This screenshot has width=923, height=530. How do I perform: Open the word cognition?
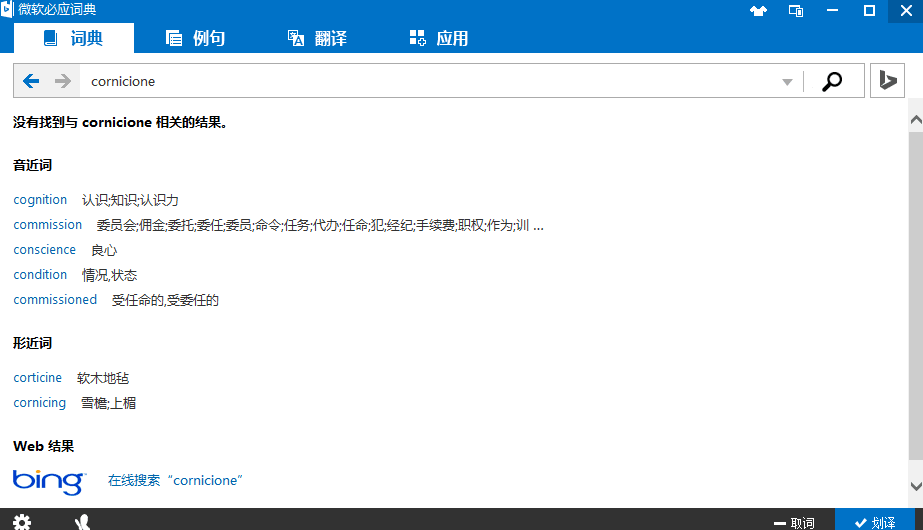(40, 200)
